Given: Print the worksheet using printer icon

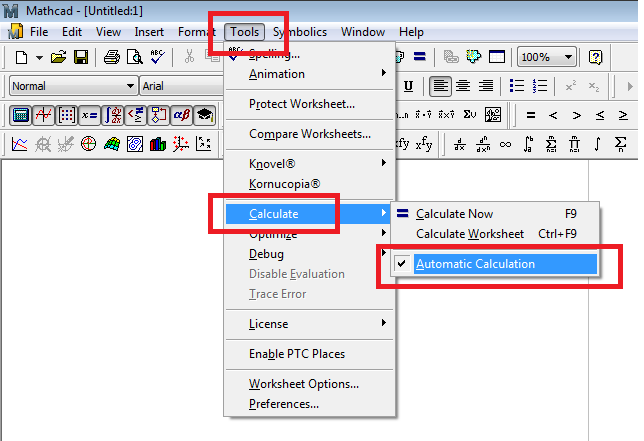Looking at the screenshot, I should 112,57.
